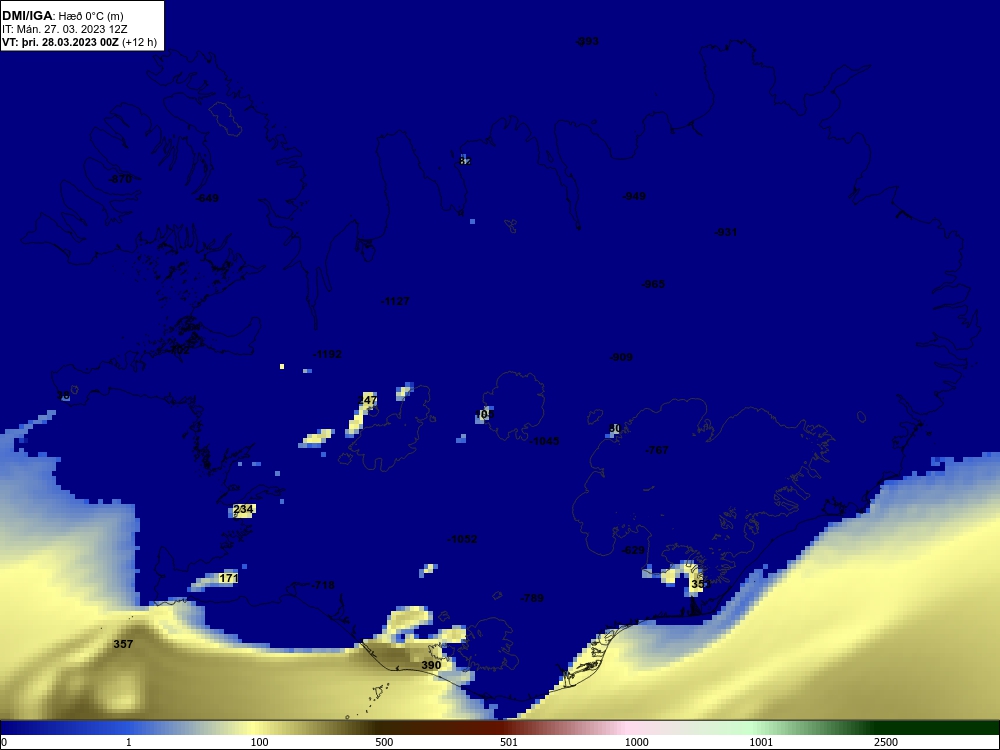Screen dimensions: 1000x750
Task: Click the legend label 1000
Action: 636,742
